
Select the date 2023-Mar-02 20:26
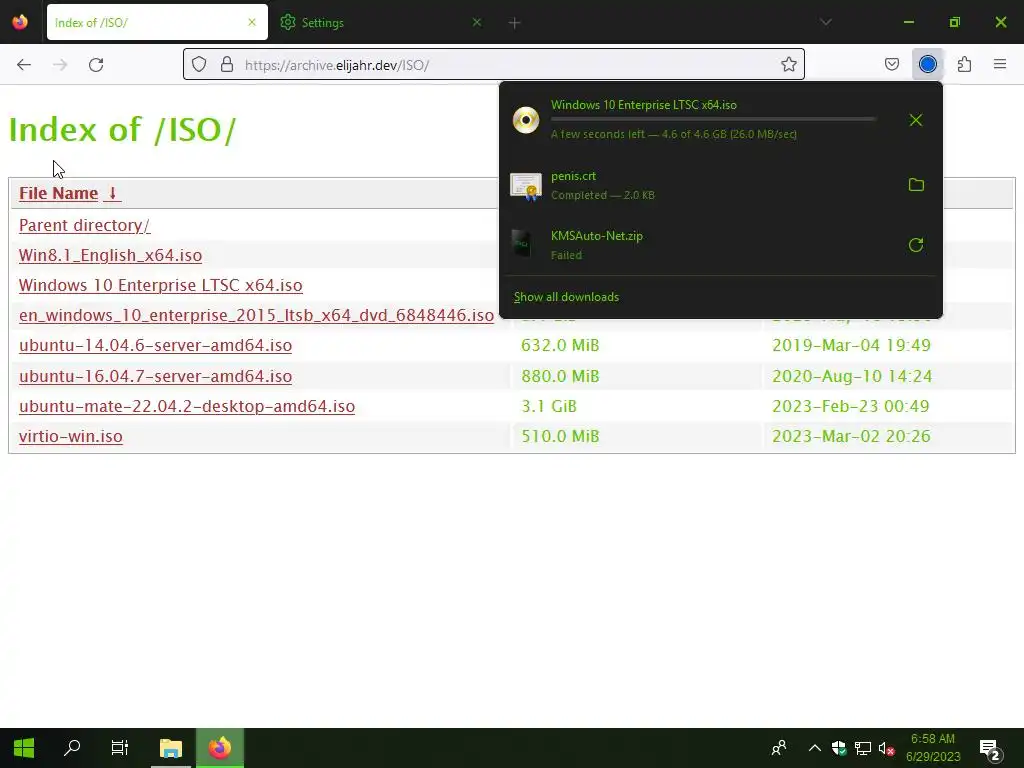coord(851,436)
